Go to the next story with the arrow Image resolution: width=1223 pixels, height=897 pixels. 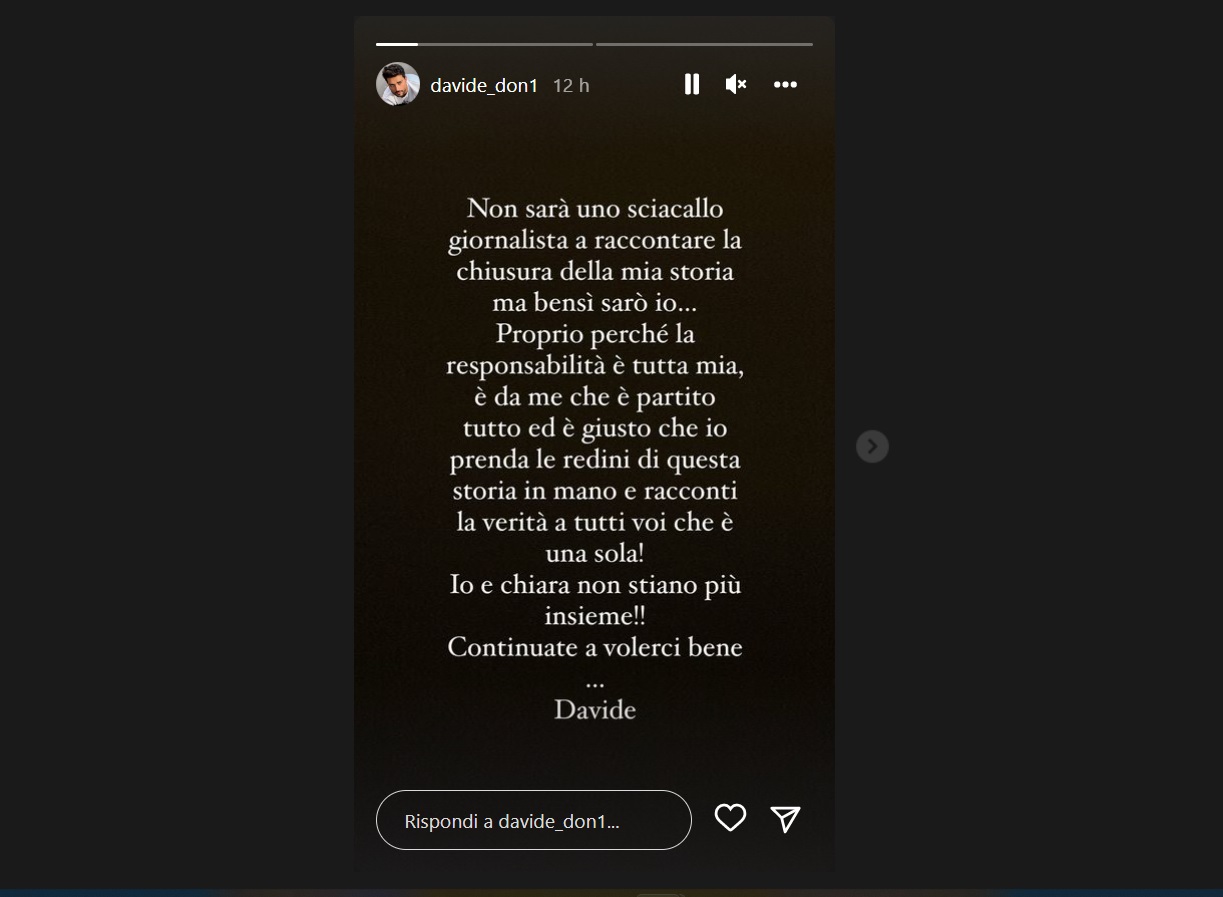872,446
